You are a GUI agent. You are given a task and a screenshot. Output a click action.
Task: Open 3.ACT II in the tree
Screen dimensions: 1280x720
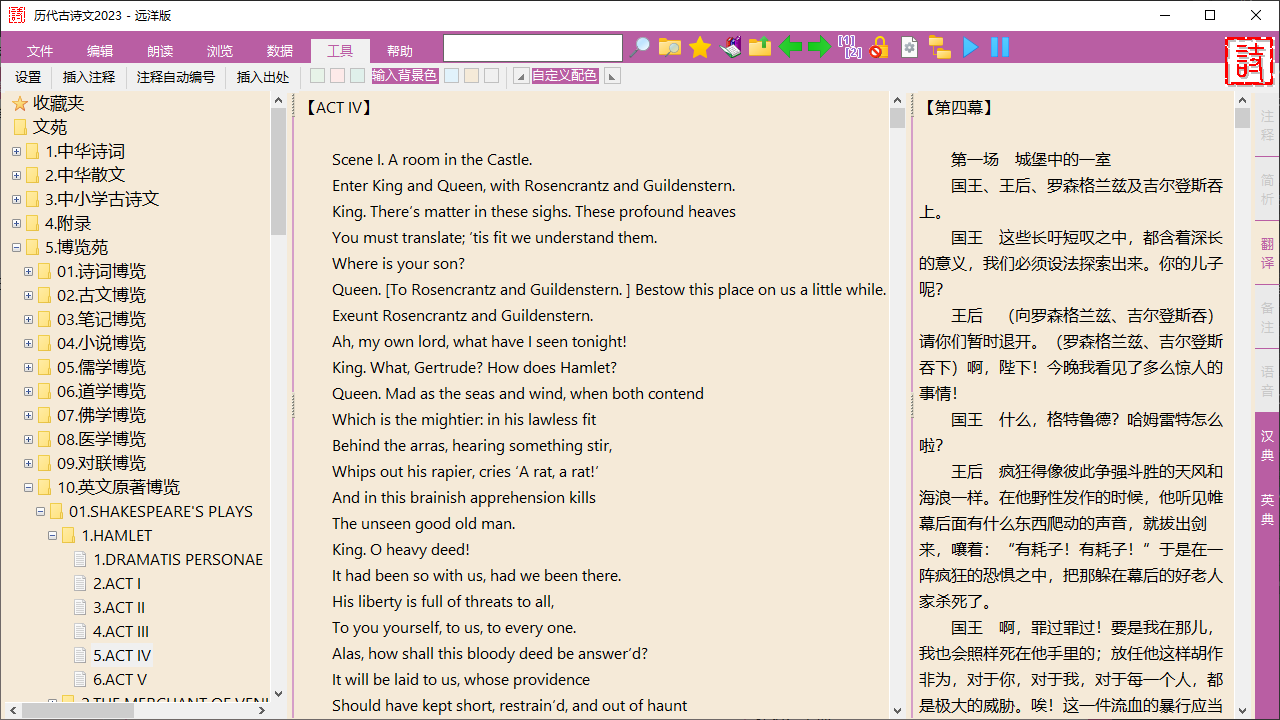(x=119, y=607)
